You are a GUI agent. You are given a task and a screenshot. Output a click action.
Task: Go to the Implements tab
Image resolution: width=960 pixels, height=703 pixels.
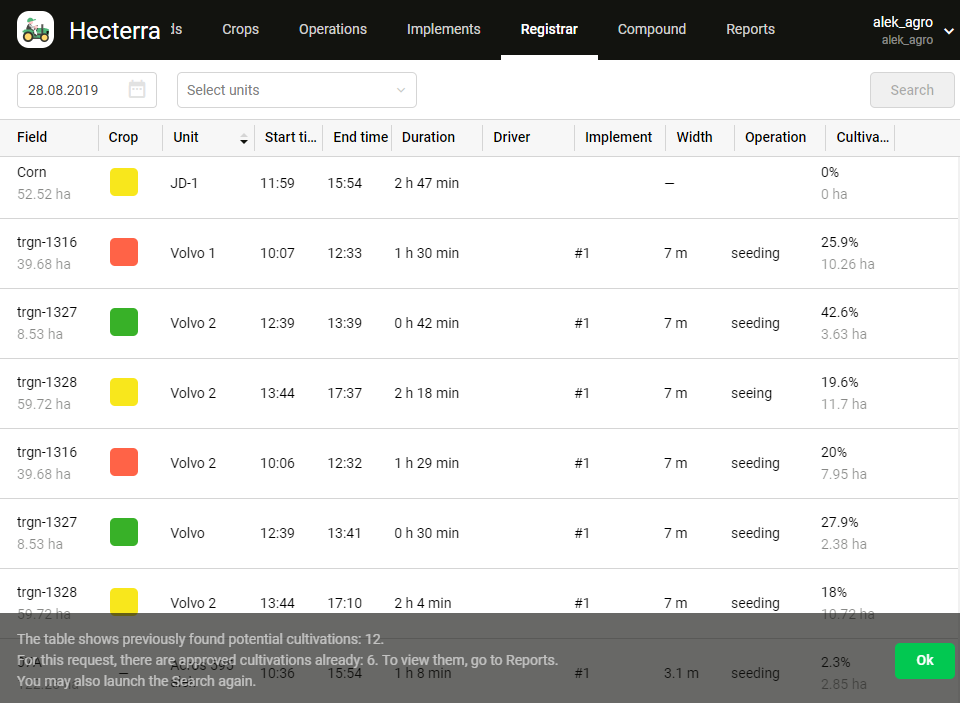pos(443,29)
